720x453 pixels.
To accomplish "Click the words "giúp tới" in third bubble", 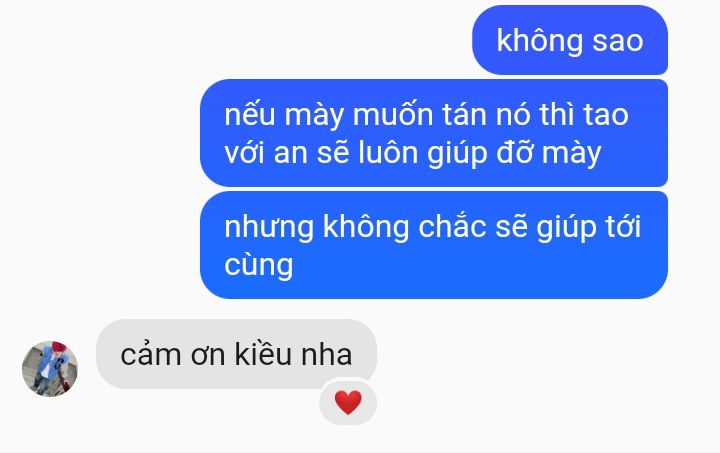I will click(589, 227).
